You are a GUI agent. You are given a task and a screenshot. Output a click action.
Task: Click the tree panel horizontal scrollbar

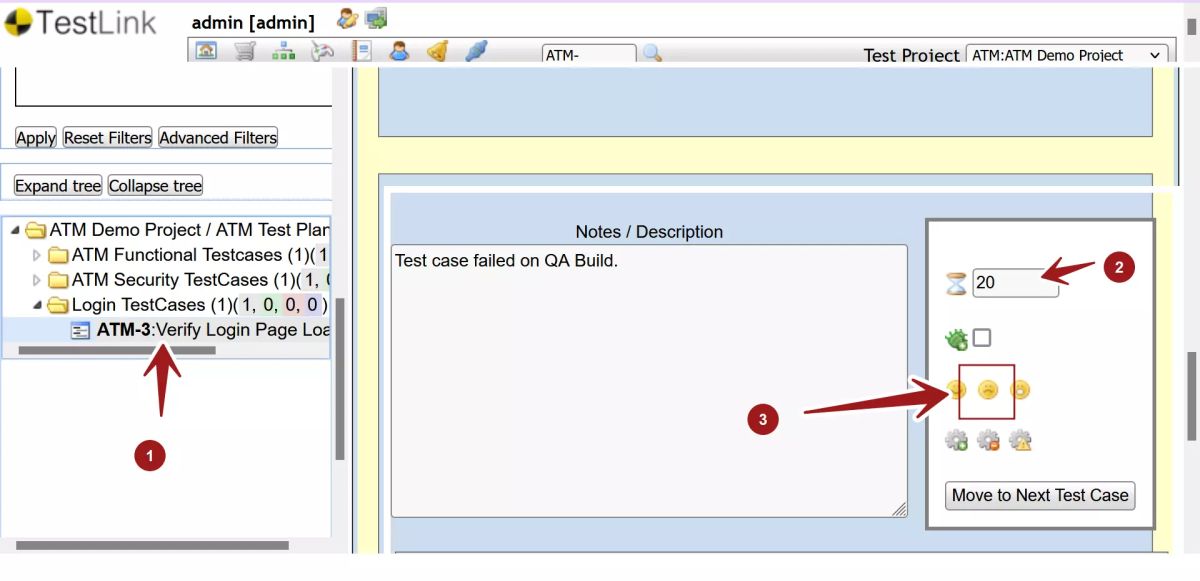(117, 350)
